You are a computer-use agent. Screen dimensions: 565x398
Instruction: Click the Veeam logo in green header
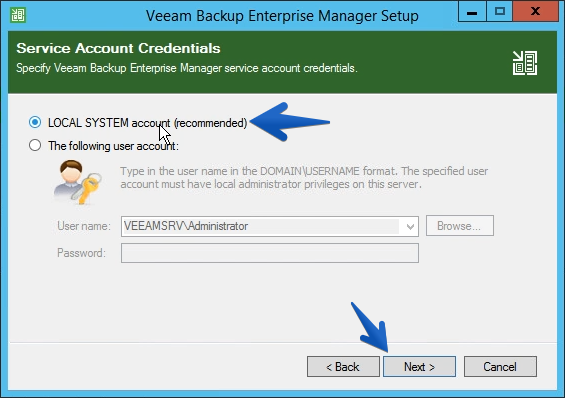[525, 63]
